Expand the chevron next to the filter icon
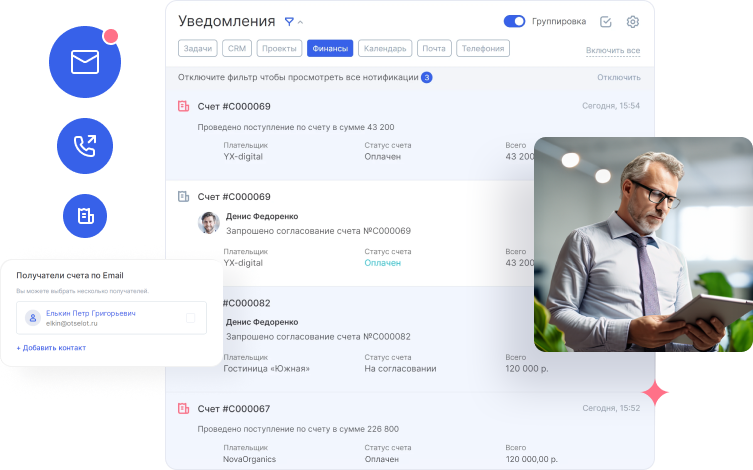 pyautogui.click(x=301, y=22)
